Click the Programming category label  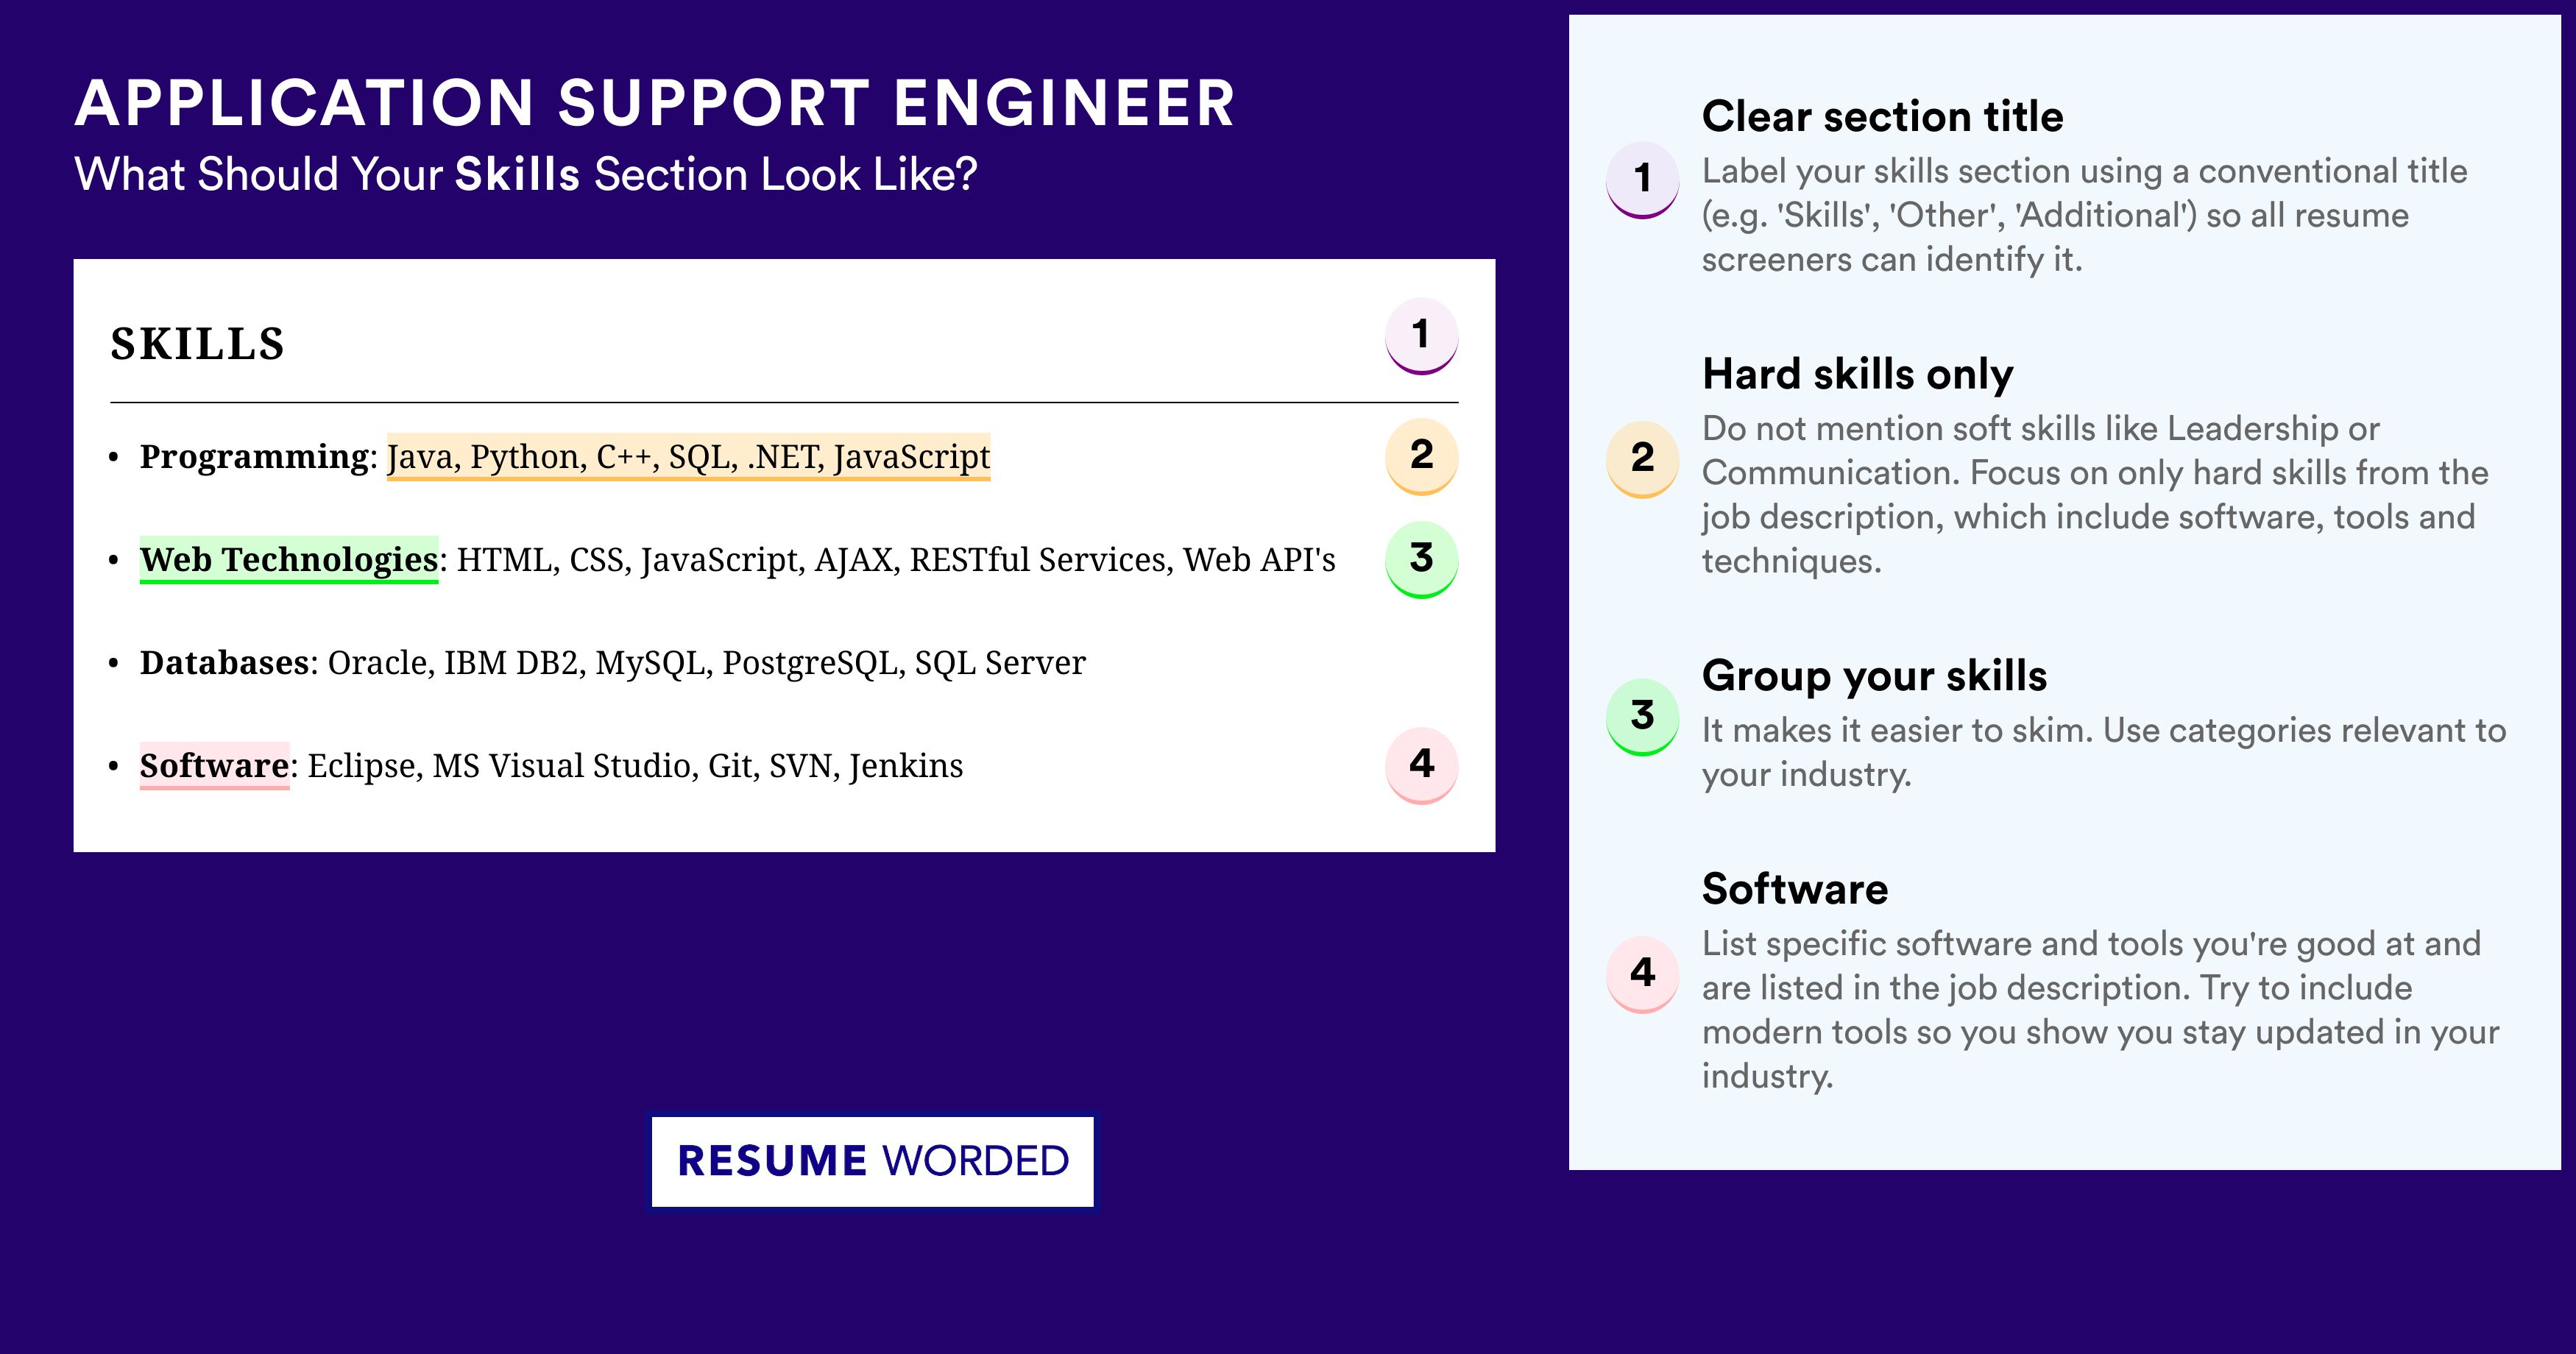254,456
